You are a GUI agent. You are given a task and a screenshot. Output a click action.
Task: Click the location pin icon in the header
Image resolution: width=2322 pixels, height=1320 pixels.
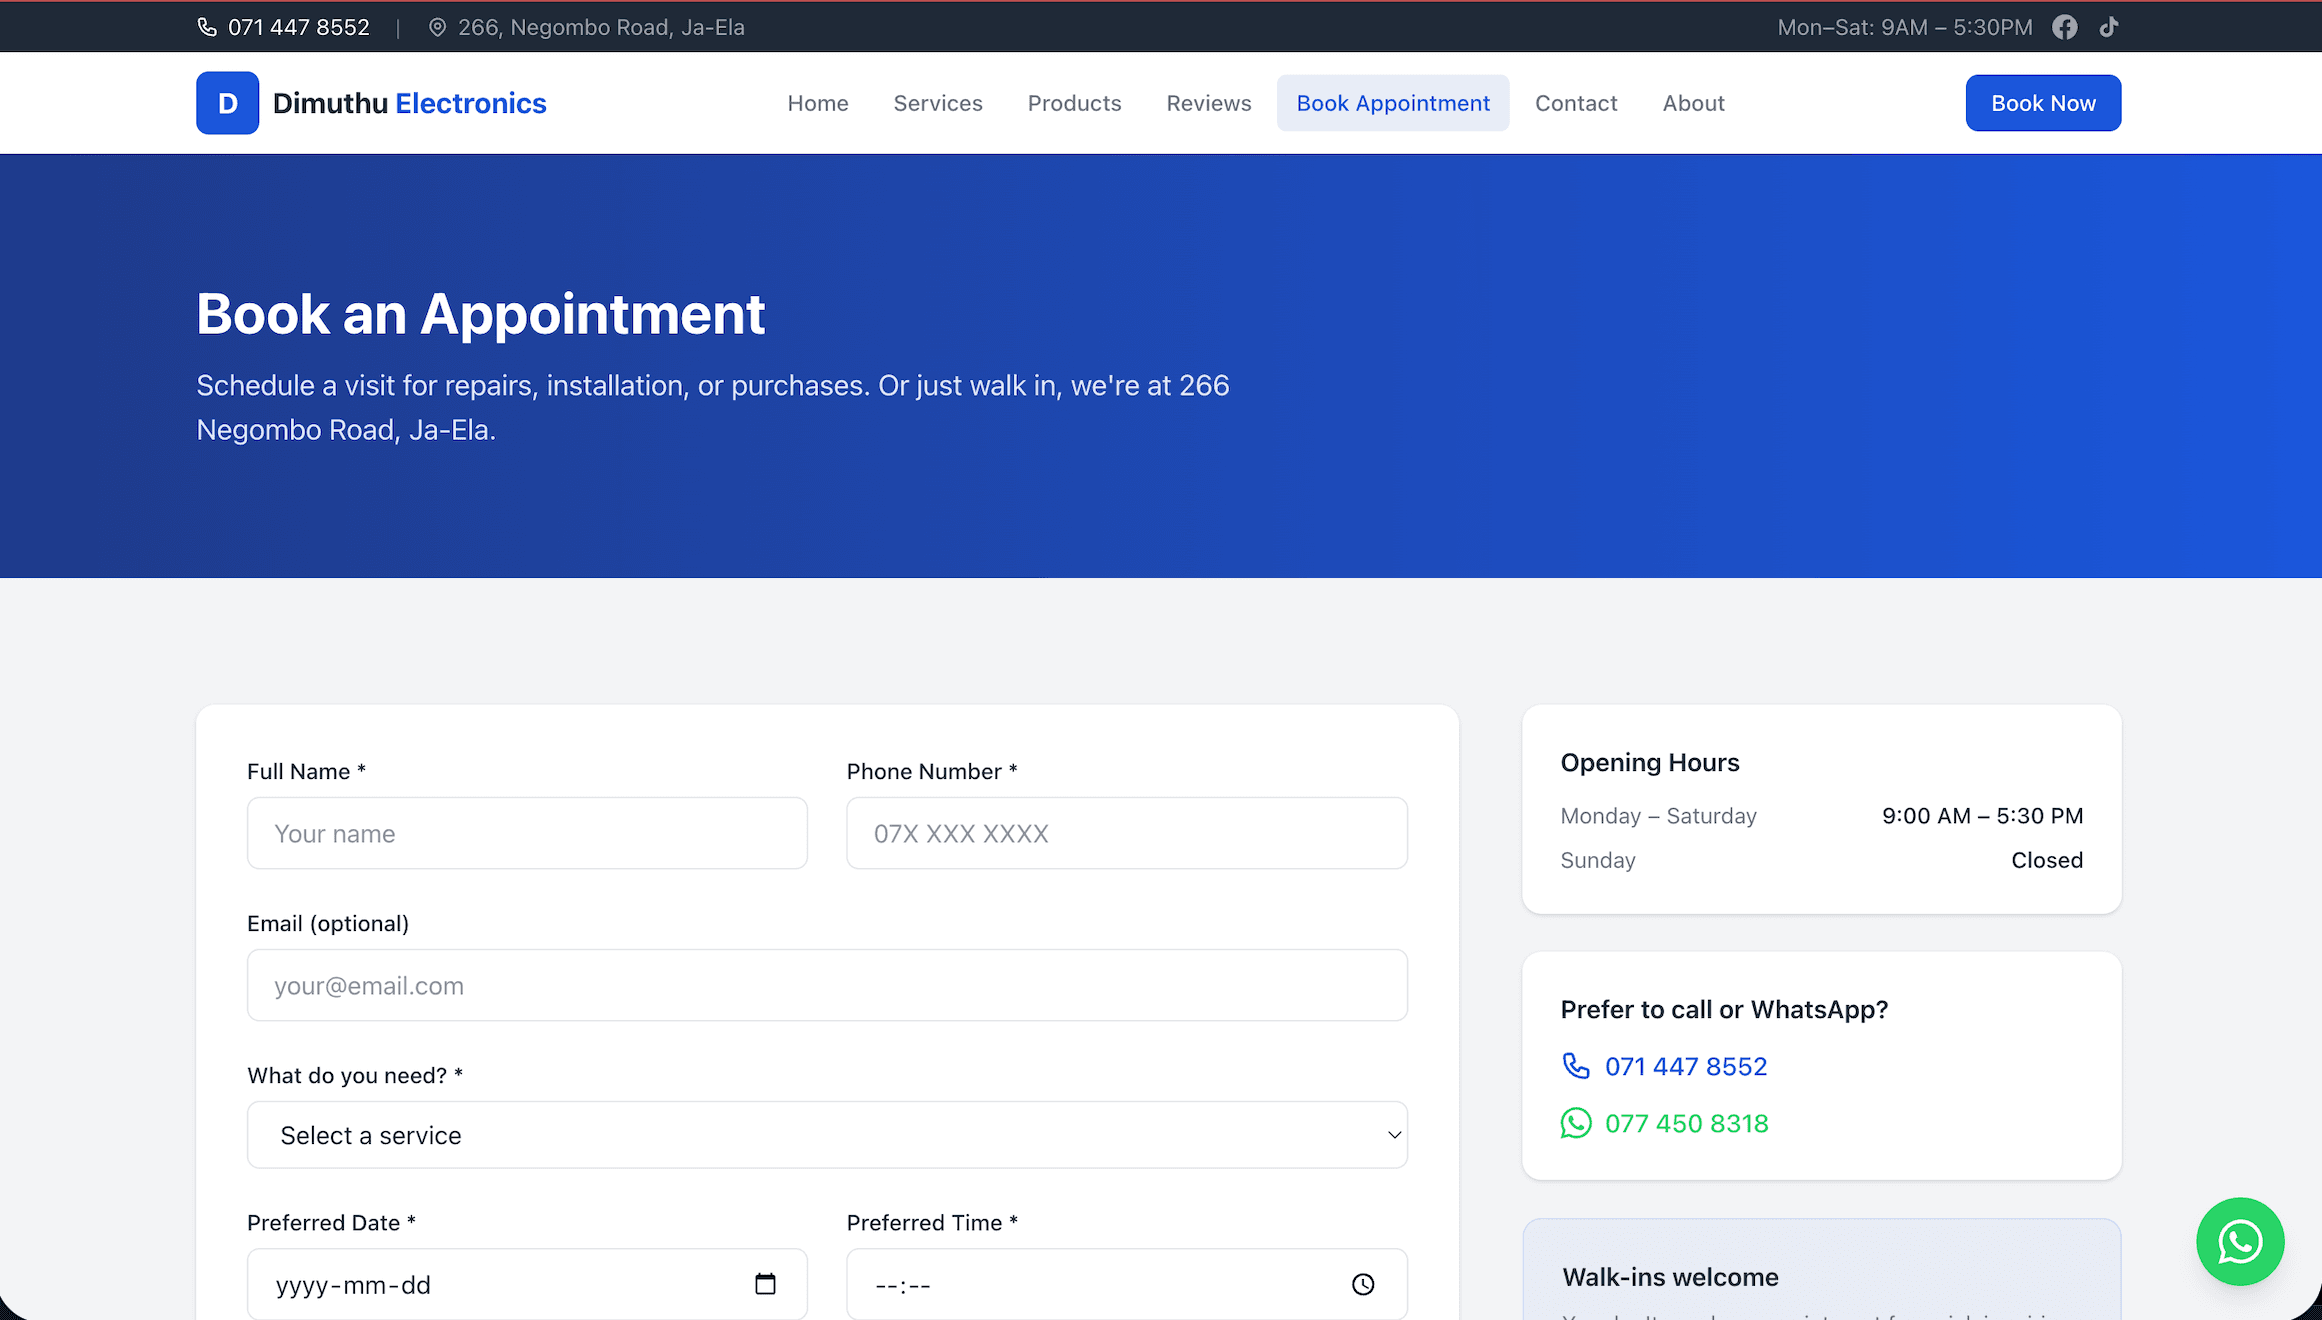coord(437,27)
